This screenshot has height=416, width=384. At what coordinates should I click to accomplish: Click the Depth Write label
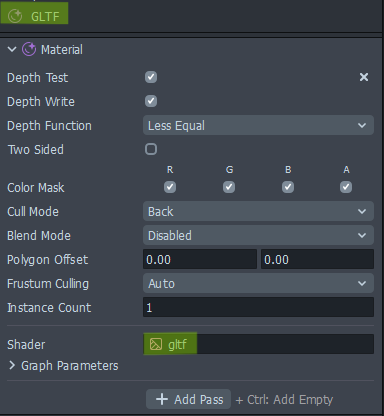click(x=41, y=102)
